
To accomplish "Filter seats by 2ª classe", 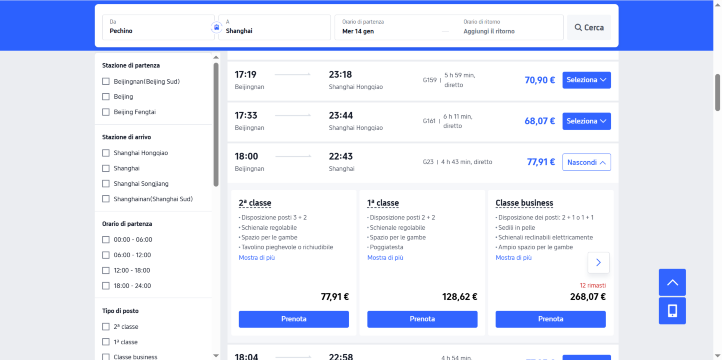I will coord(105,326).
